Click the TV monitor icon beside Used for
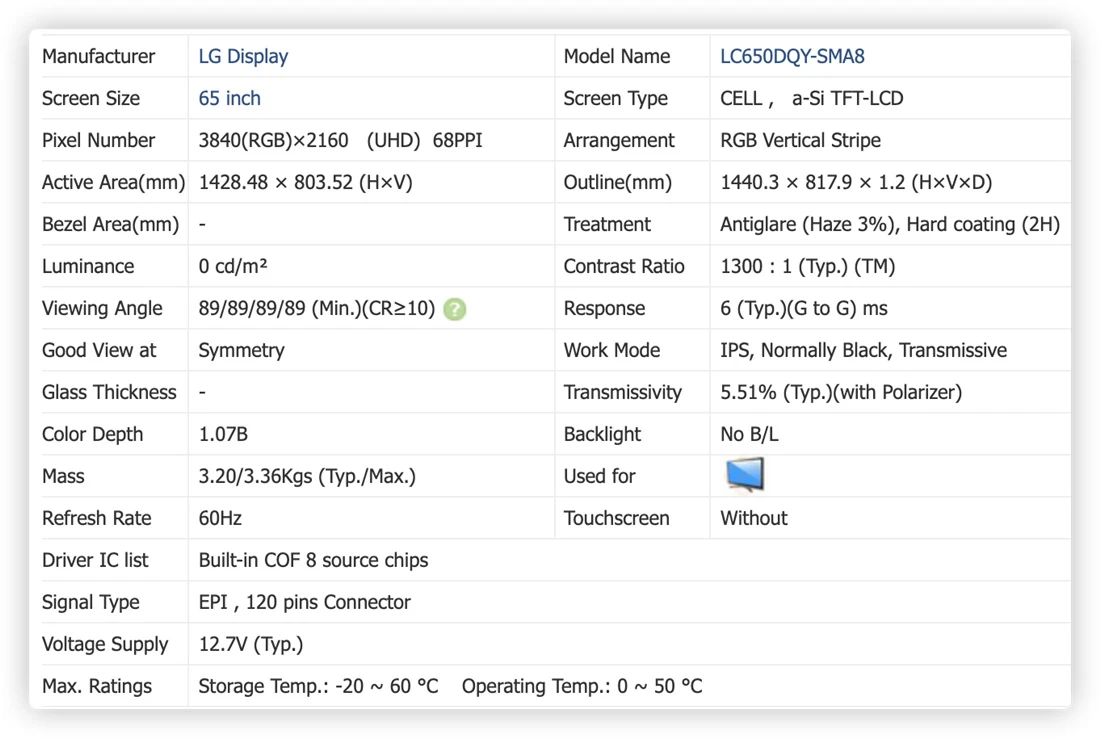The height and width of the screenshot is (738, 1100). click(x=744, y=475)
